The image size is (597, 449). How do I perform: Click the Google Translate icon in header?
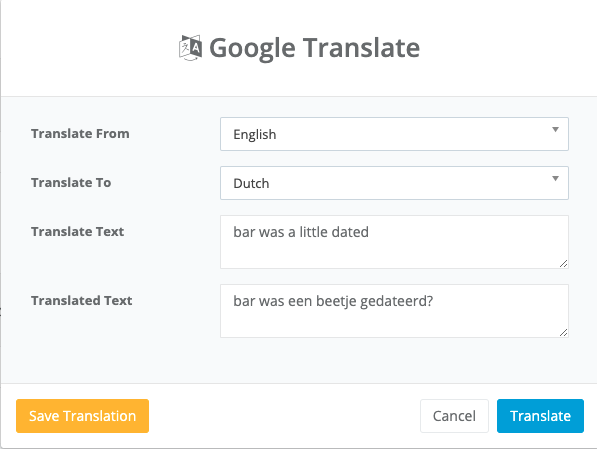coord(190,48)
